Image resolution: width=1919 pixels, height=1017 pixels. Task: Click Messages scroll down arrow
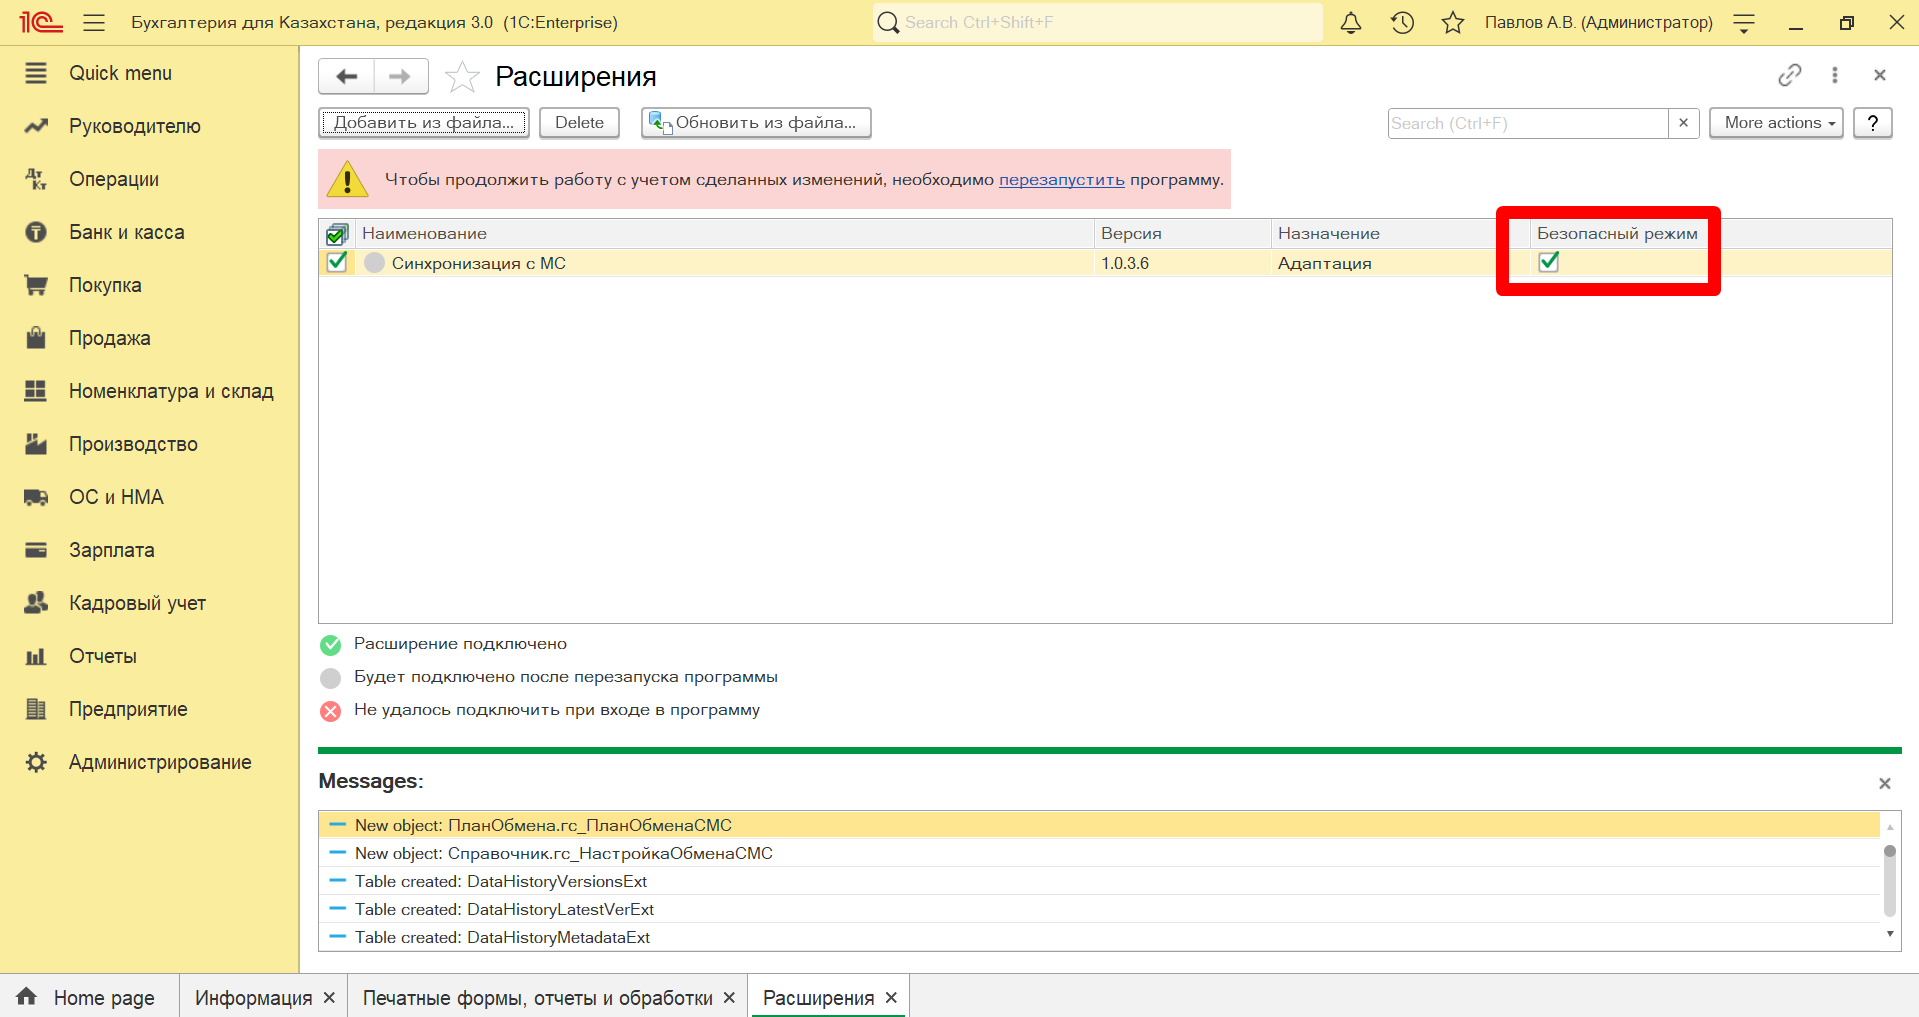[1890, 934]
